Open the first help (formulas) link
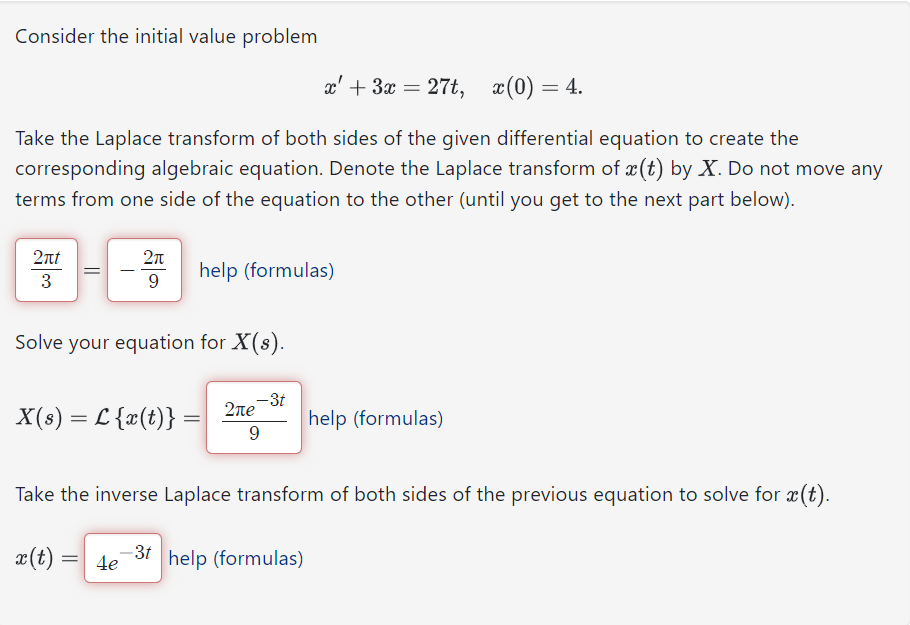 [265, 270]
